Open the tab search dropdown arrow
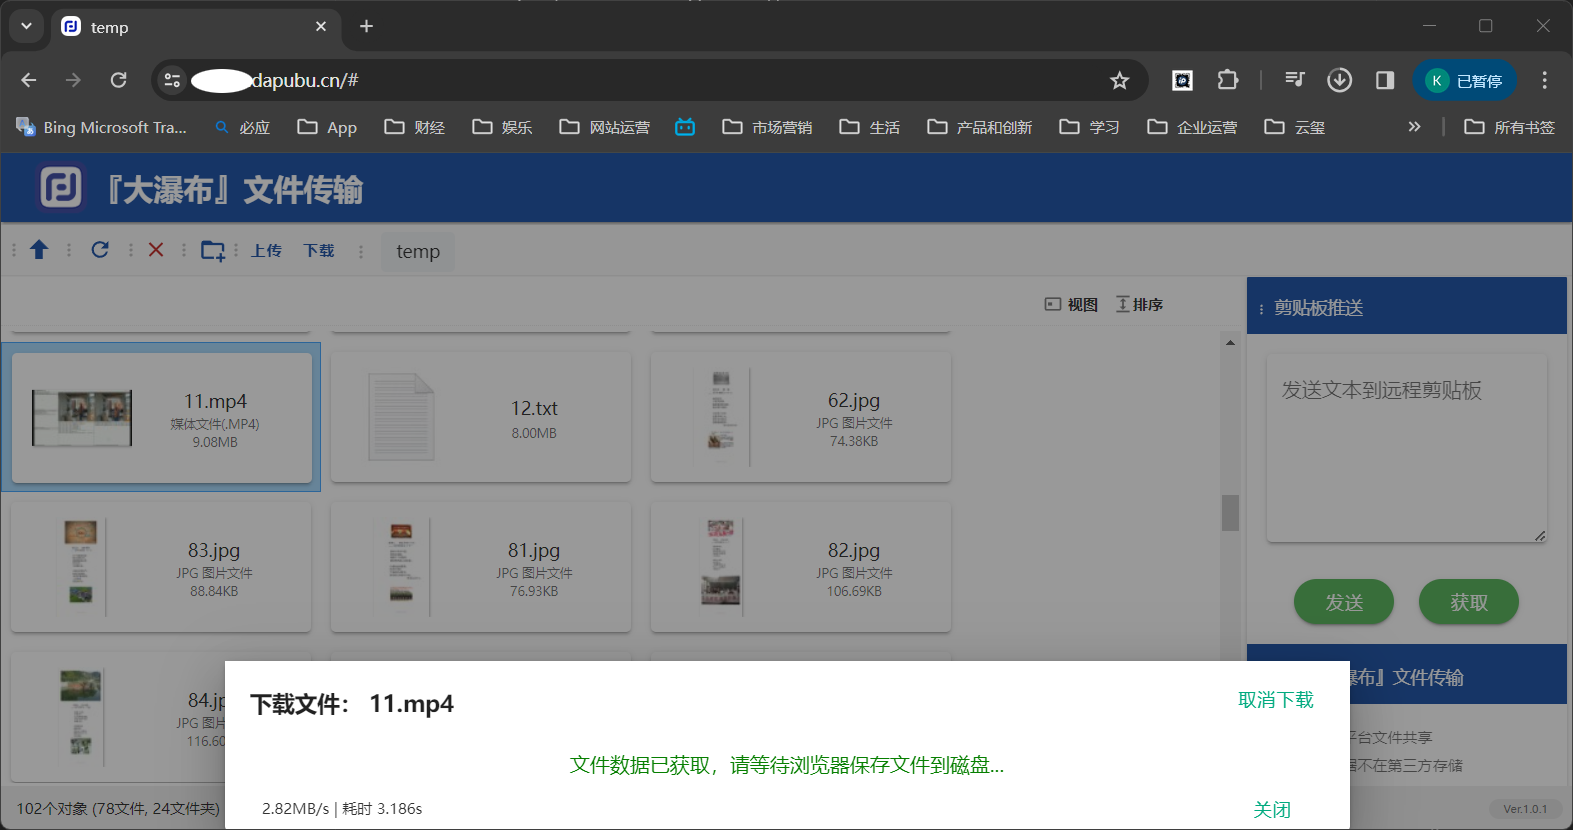Screen dimensions: 1573x830 (x=26, y=26)
